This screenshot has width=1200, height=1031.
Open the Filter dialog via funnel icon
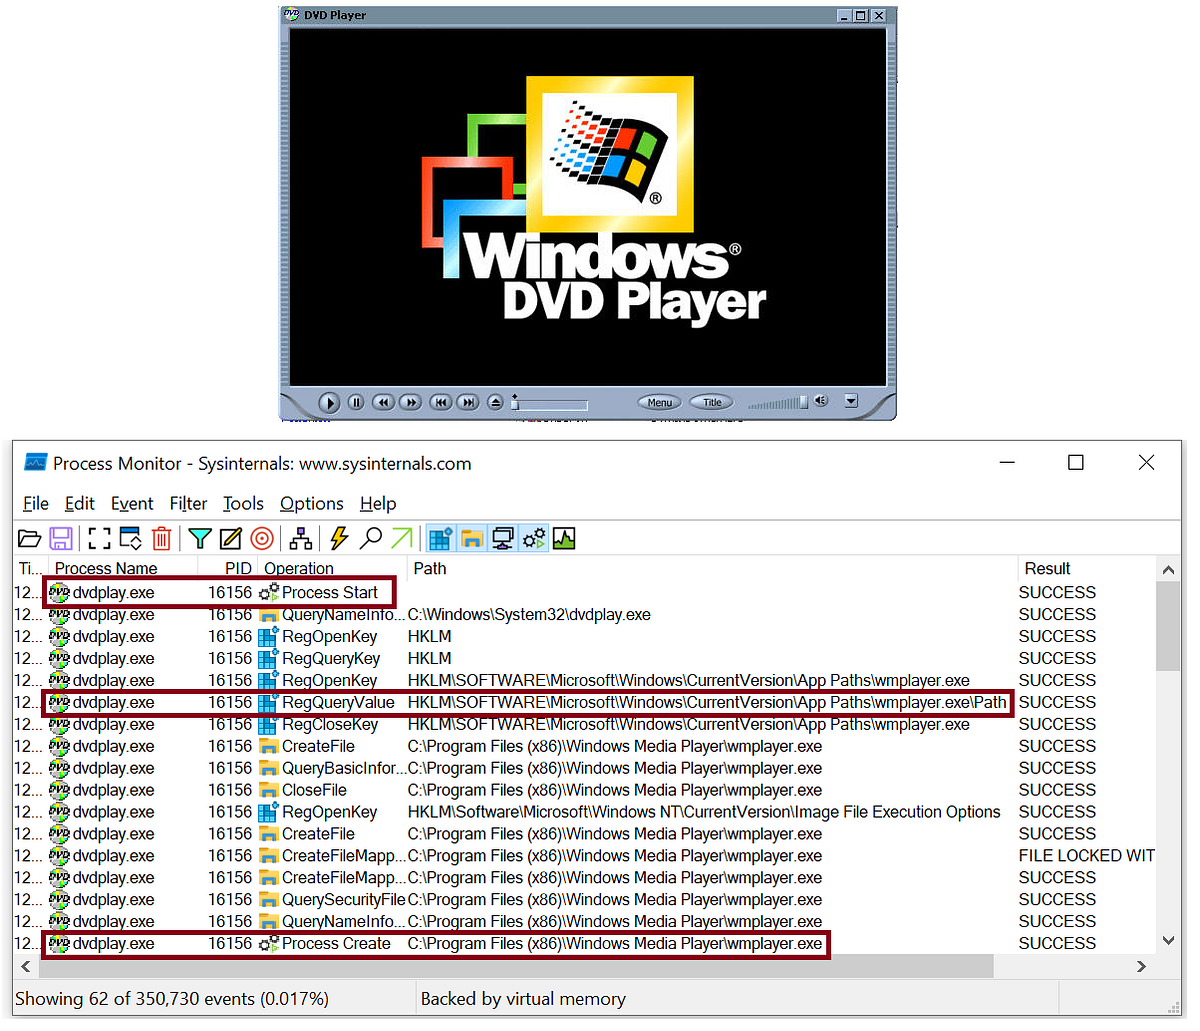200,538
